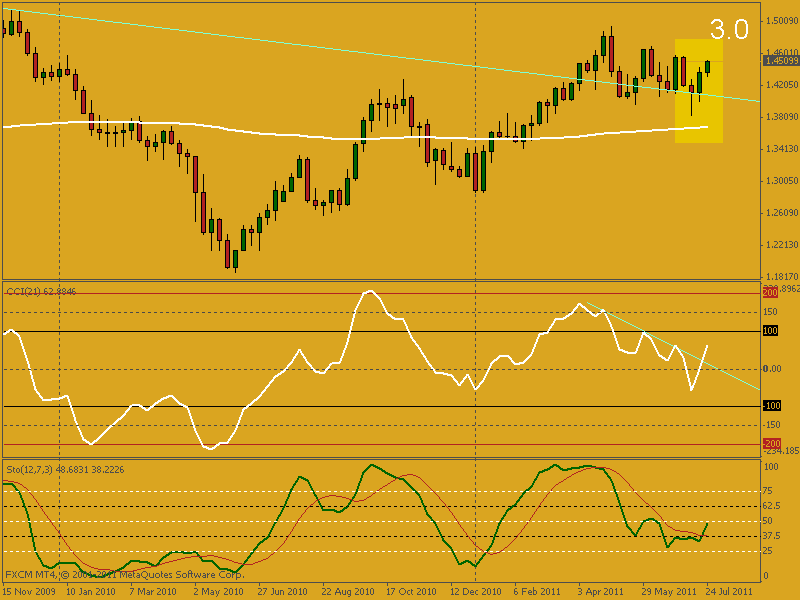Screen dimensions: 800x600
Task: Select the cyan descending trendline on price chart
Action: point(300,44)
